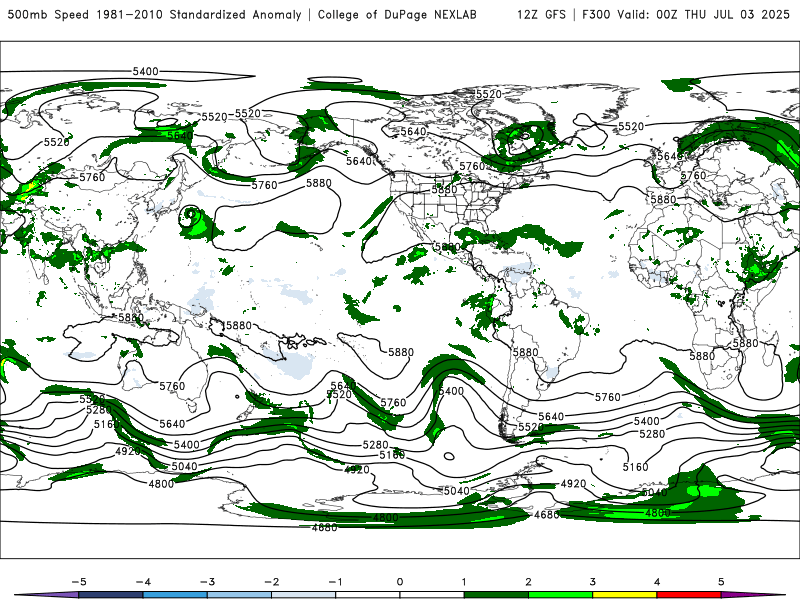Pick the blue -4 to -3 legend color
The image size is (800, 600).
pyautogui.click(x=175, y=595)
